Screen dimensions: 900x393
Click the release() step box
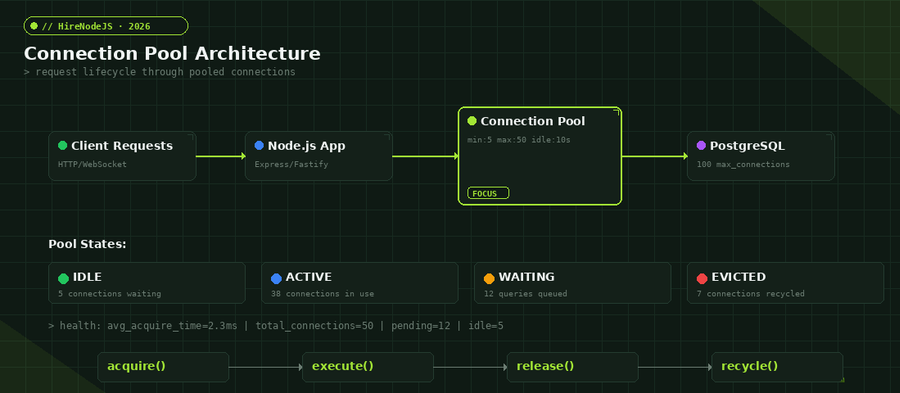tap(572, 367)
